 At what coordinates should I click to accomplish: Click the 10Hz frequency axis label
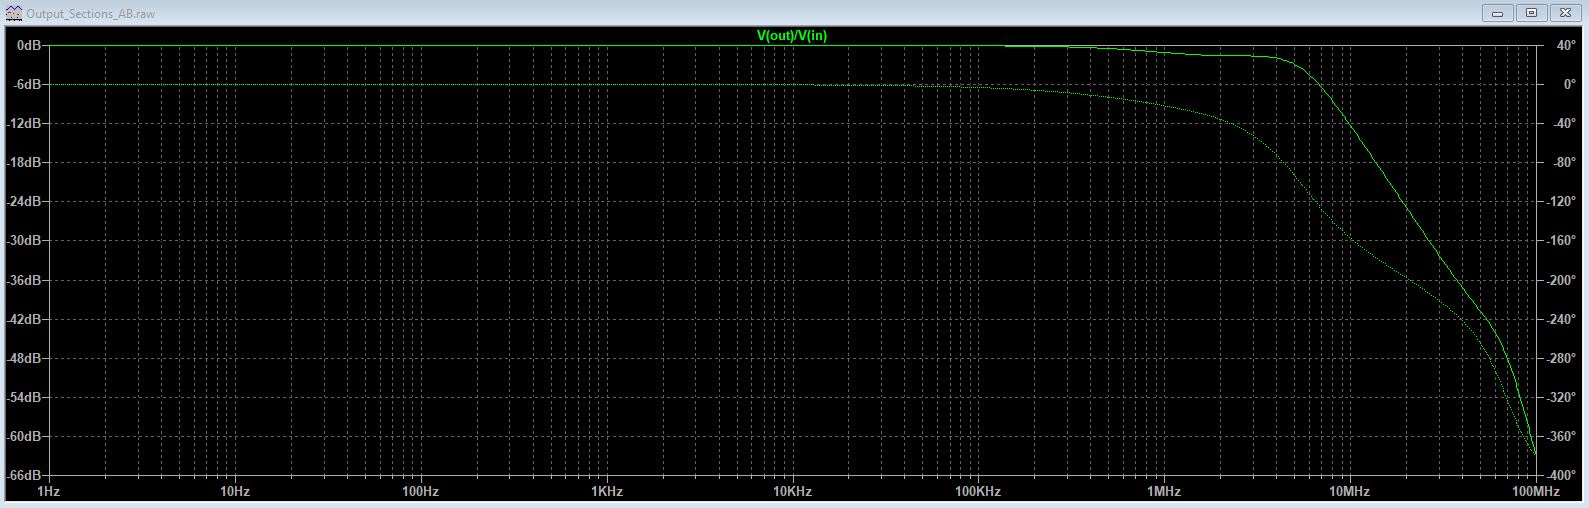click(234, 492)
